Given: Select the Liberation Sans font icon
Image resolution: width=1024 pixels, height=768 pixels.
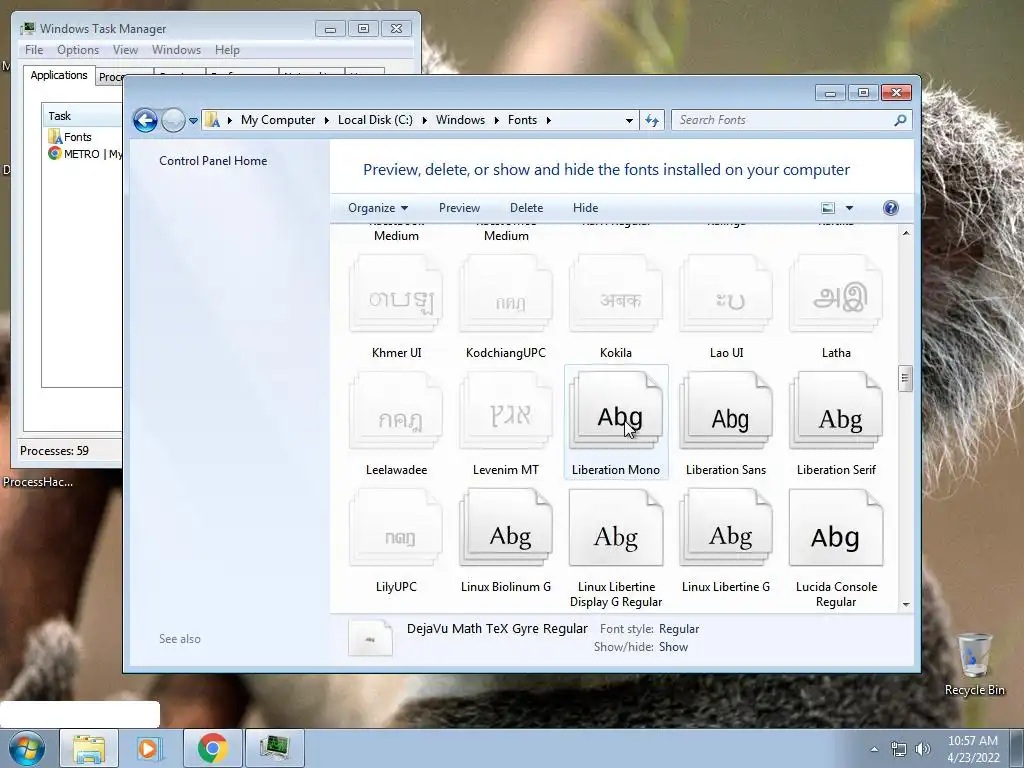Looking at the screenshot, I should [x=726, y=411].
